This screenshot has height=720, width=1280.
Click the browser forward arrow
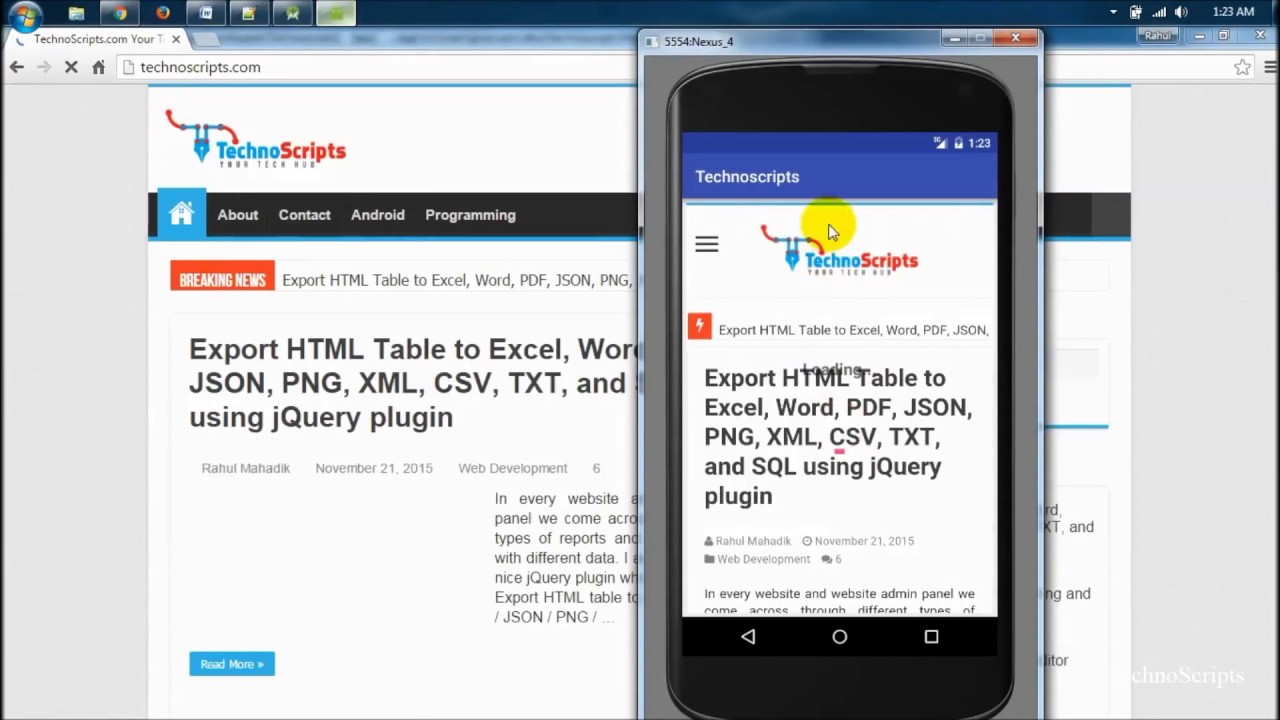pos(44,67)
